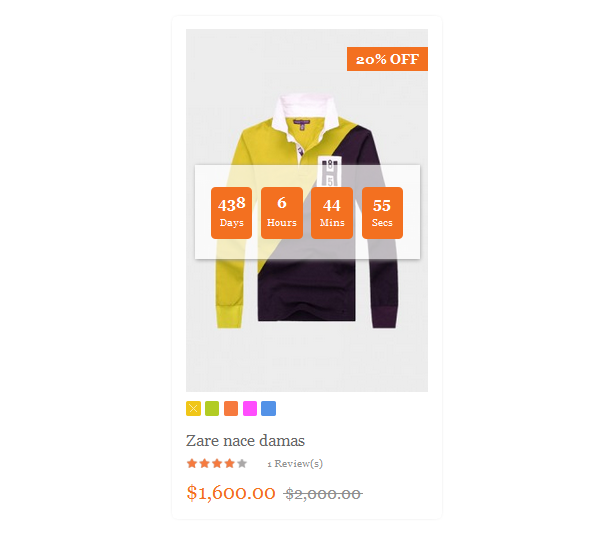This screenshot has height=535, width=616.
Task: Click the 44 Mins countdown box
Action: point(332,213)
